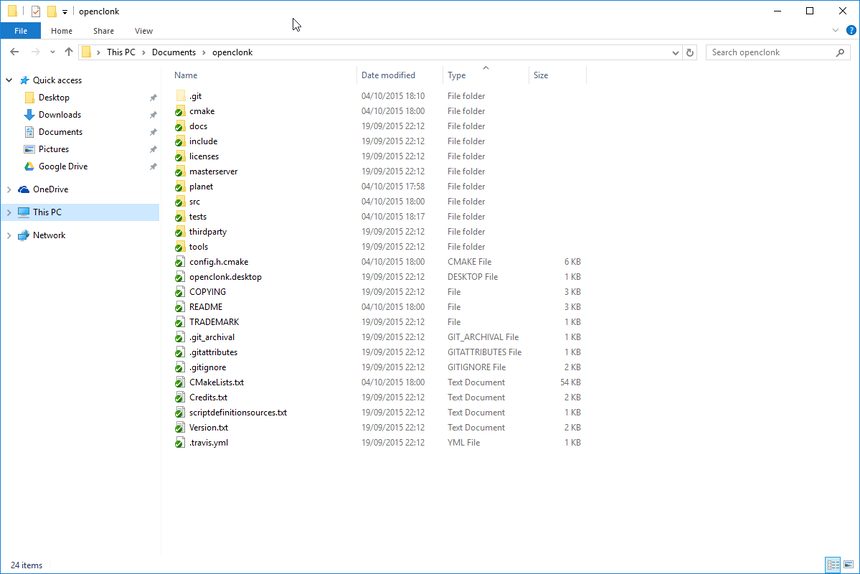Select the src folder icon
Viewport: 860px width, 574px height.
[179, 202]
